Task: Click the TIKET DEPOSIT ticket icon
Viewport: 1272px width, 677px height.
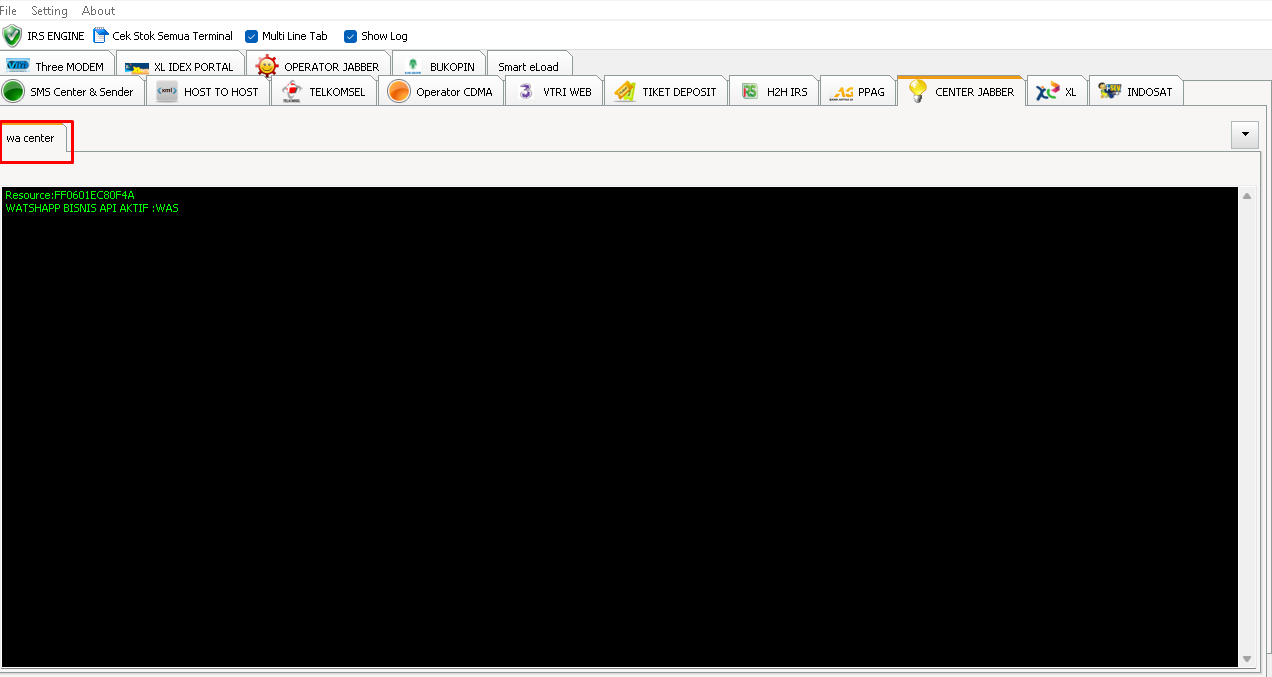Action: pyautogui.click(x=625, y=90)
